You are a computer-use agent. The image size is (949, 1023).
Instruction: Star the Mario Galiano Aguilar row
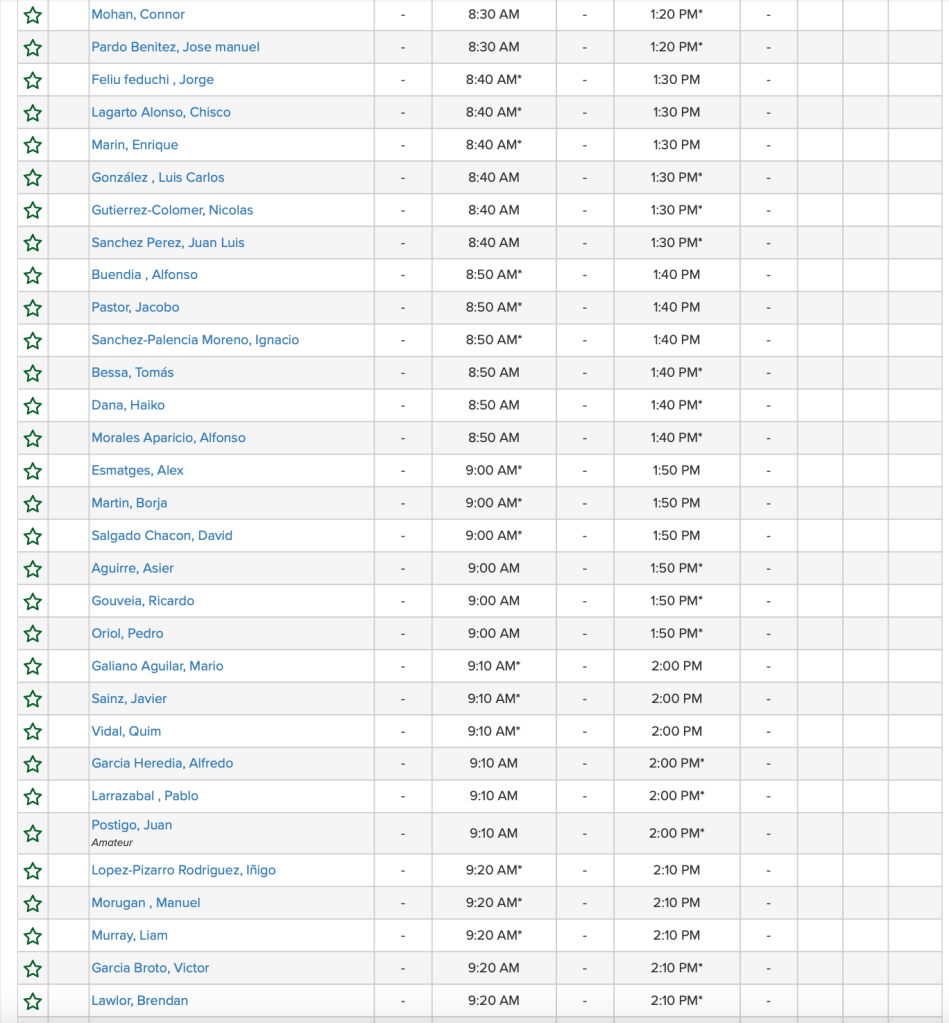[33, 666]
